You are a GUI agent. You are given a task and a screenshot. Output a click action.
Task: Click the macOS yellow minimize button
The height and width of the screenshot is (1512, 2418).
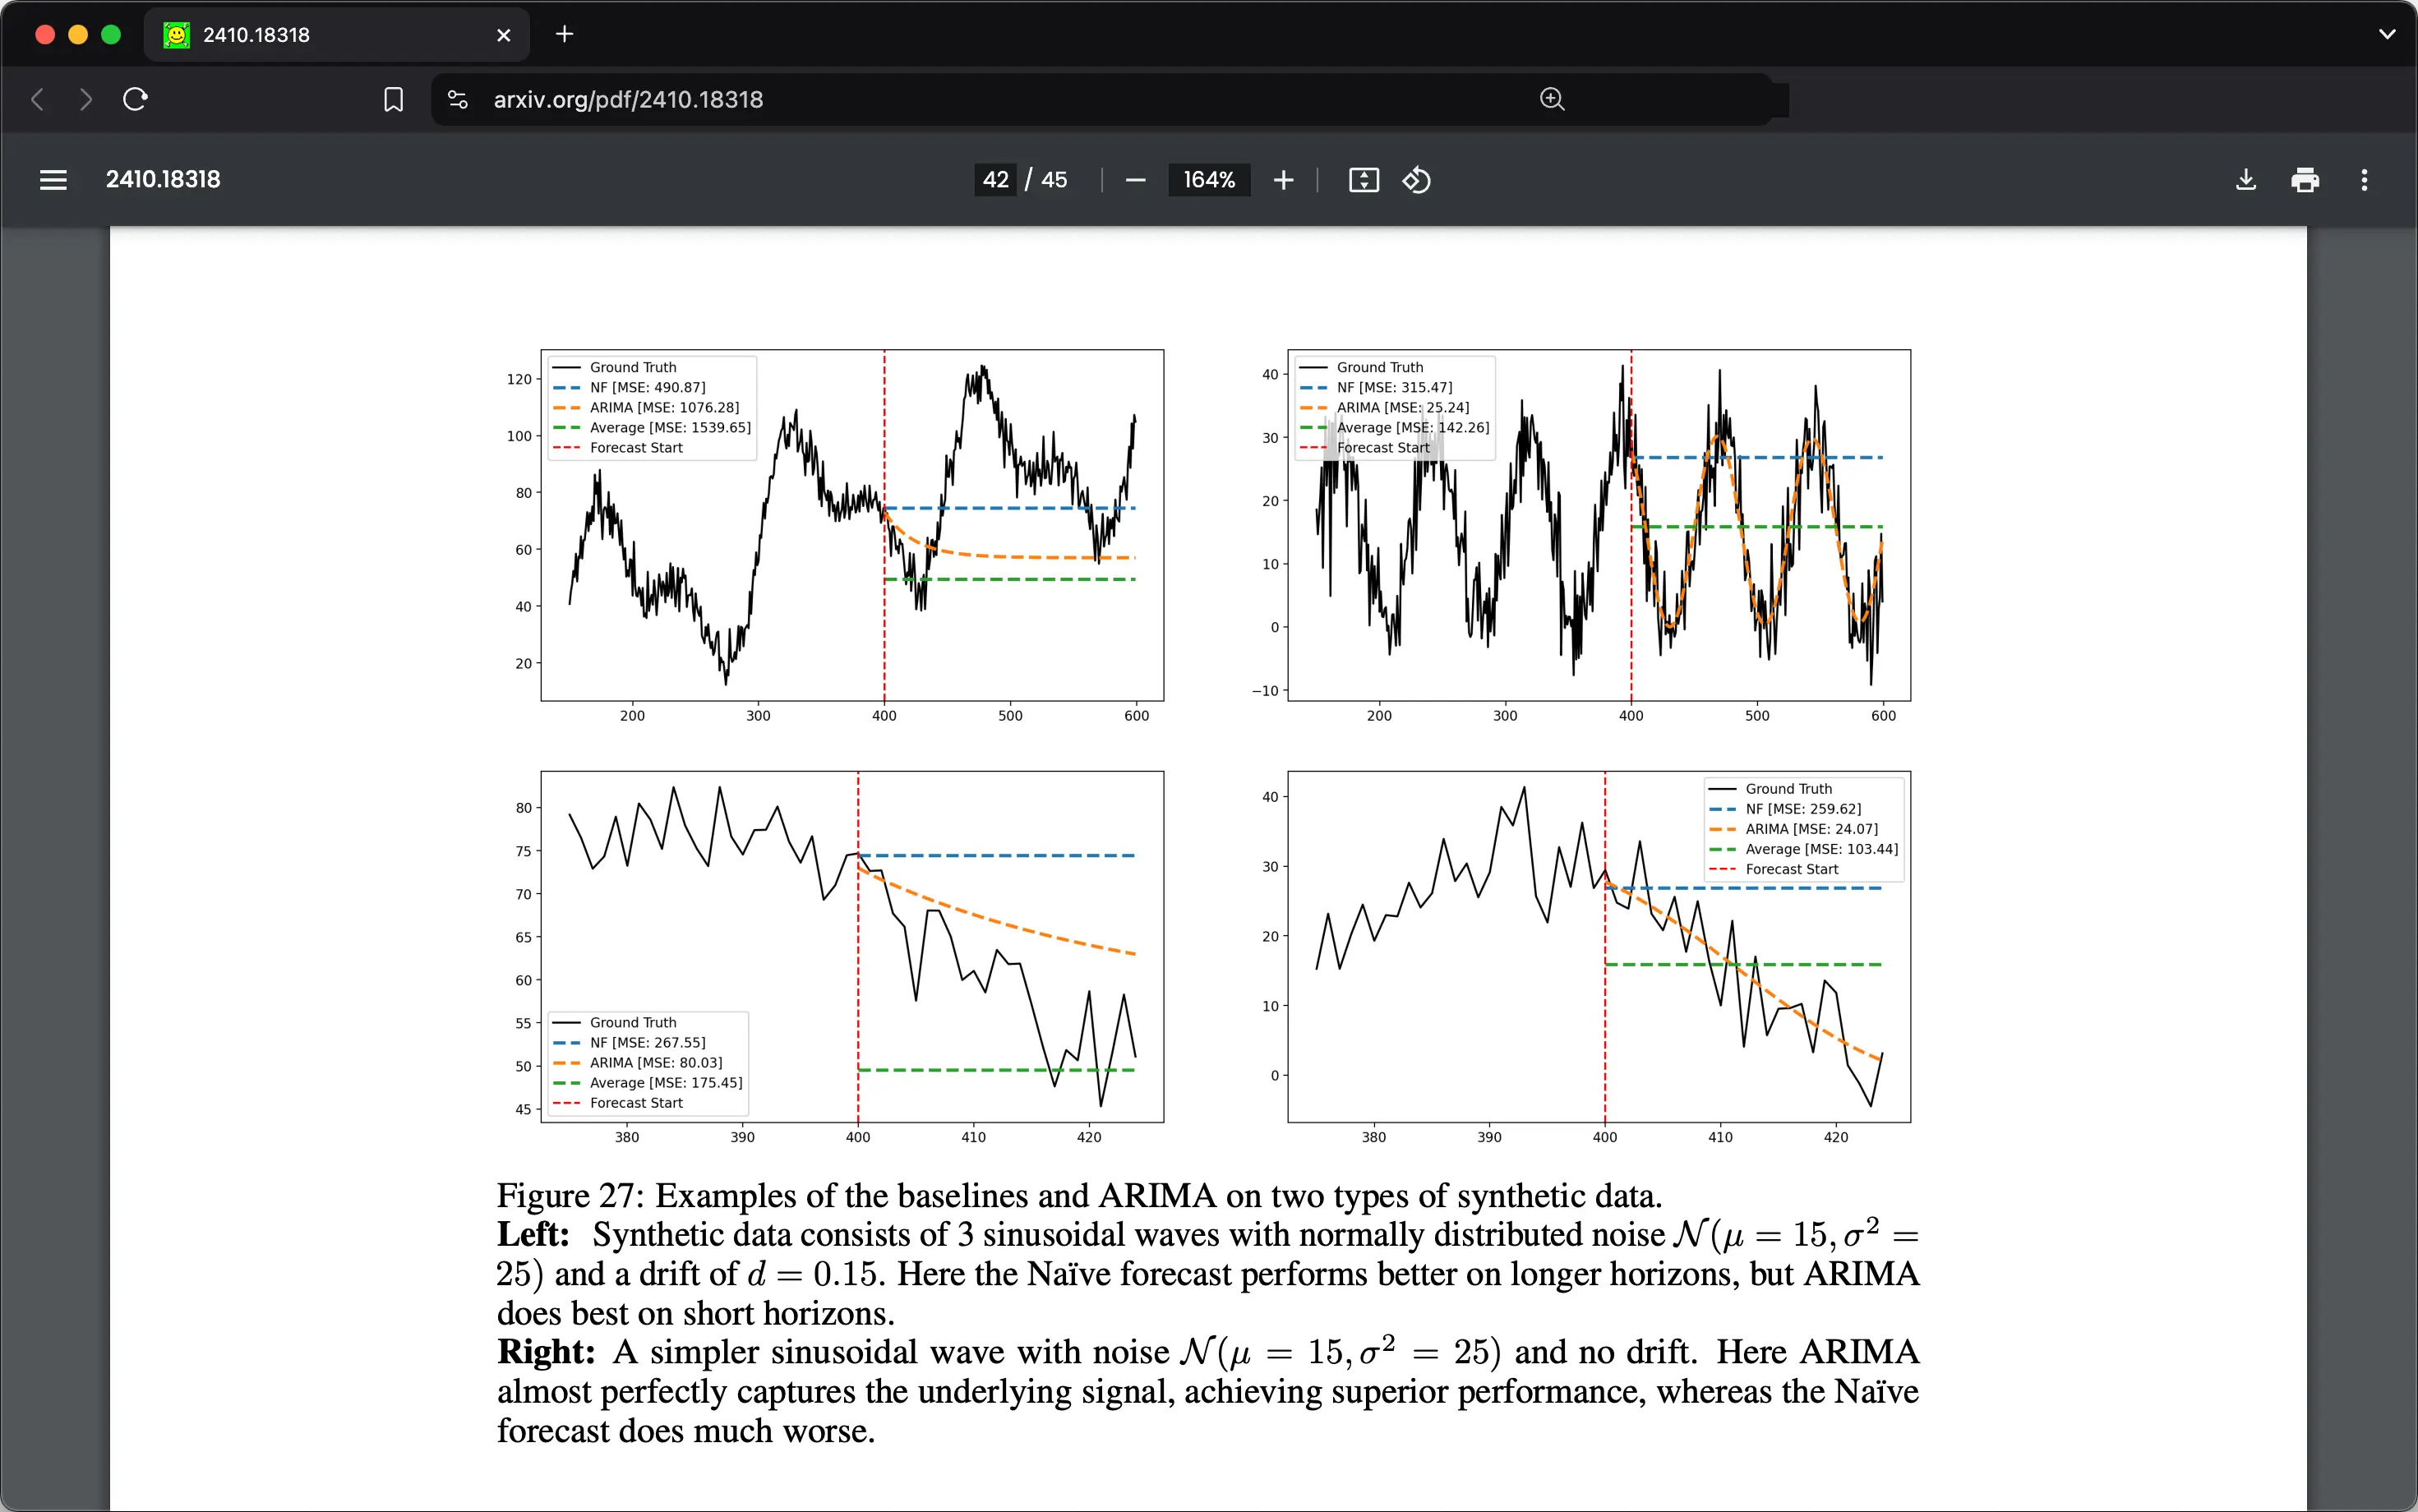click(78, 35)
